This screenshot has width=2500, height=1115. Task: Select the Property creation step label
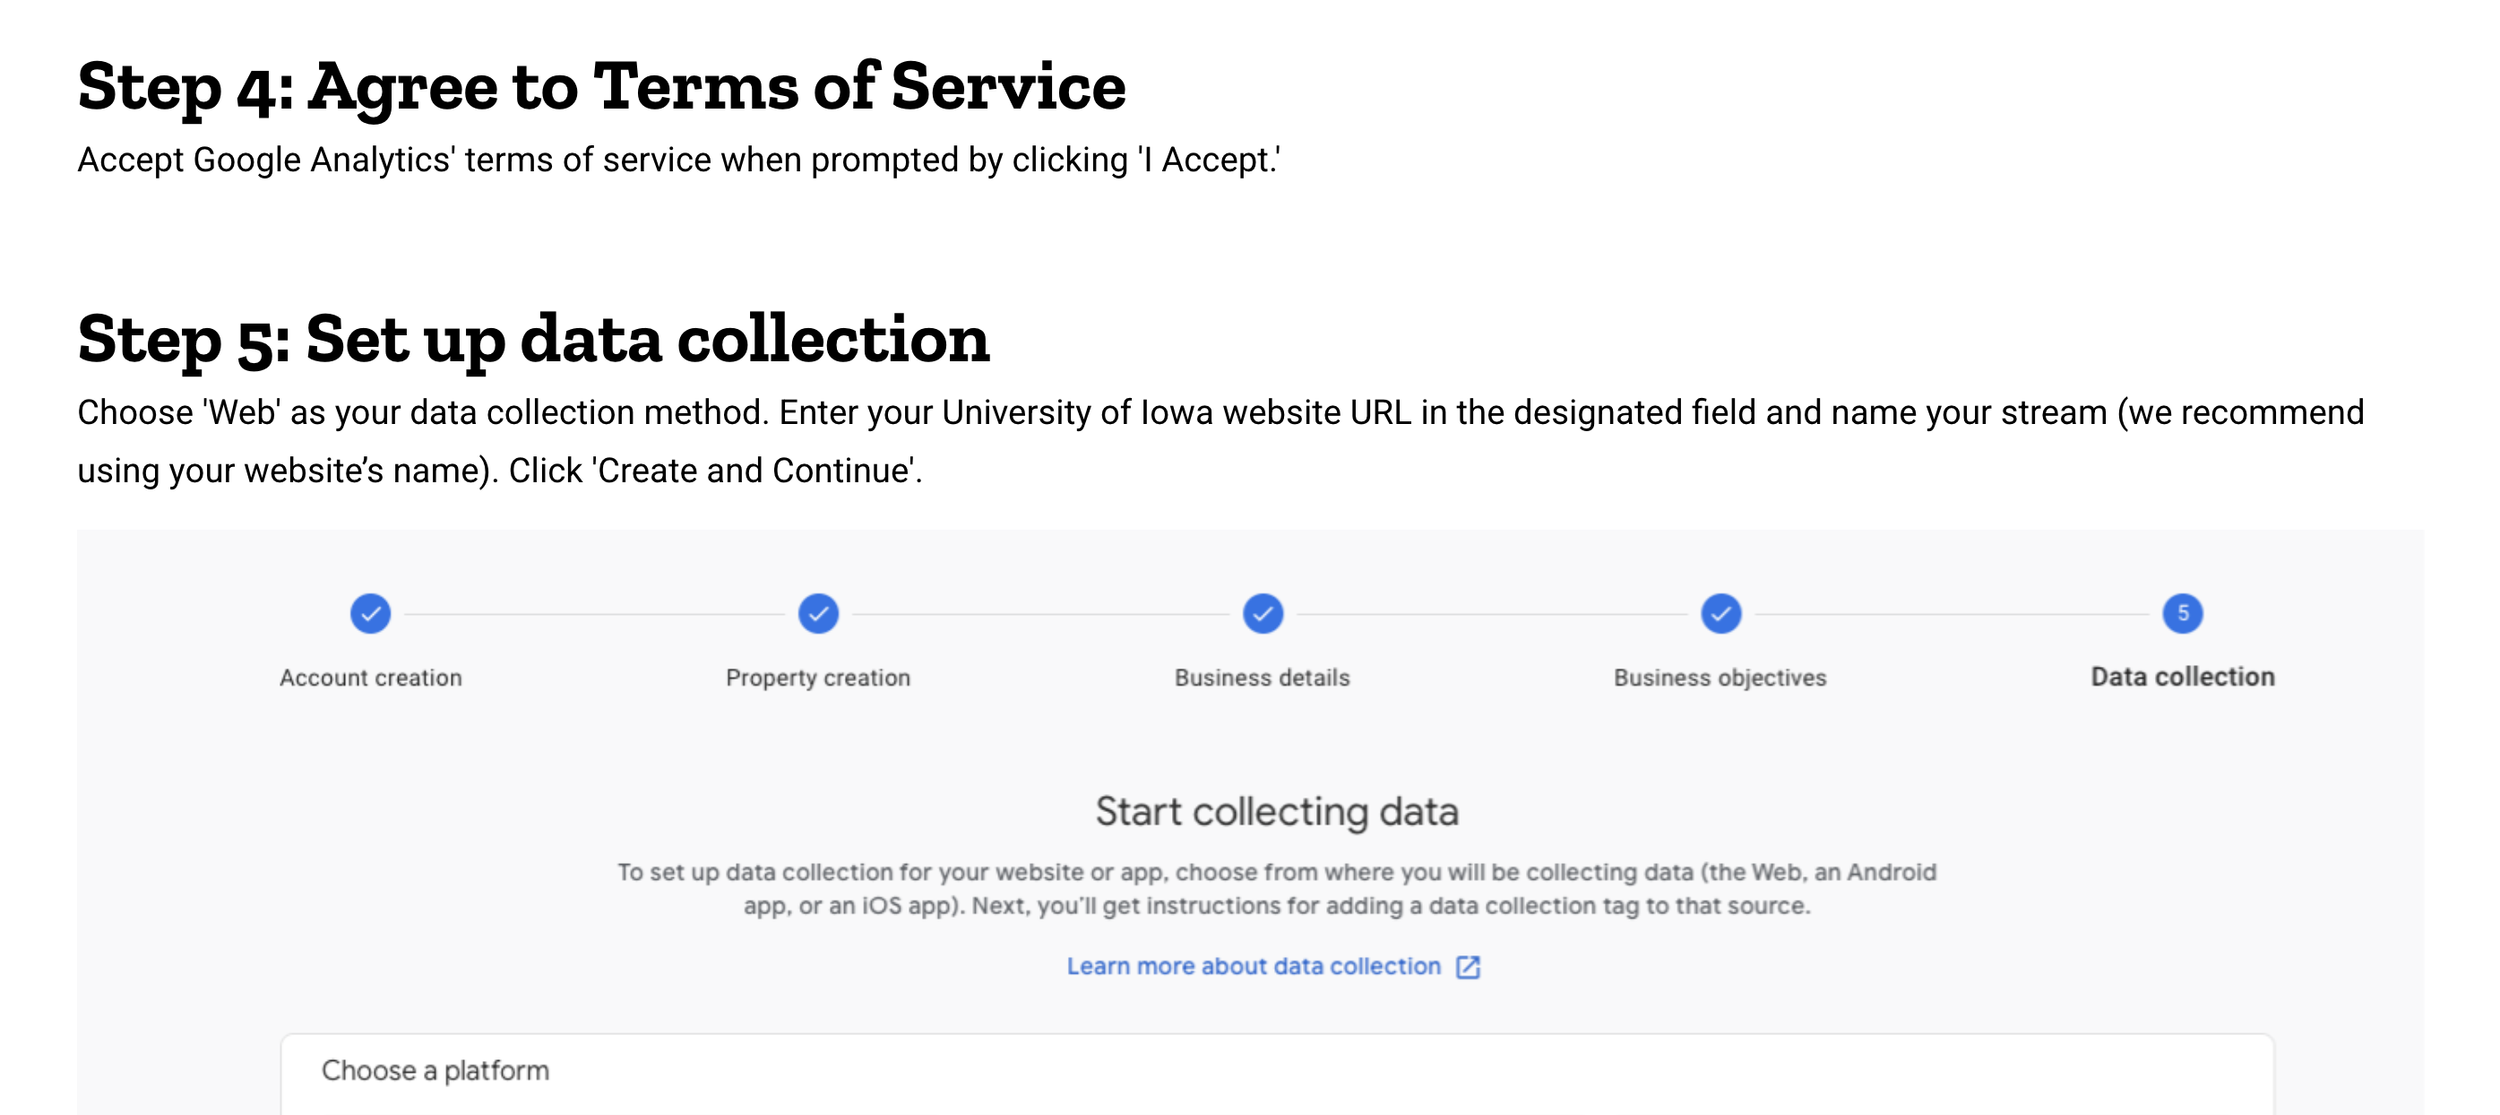click(818, 678)
